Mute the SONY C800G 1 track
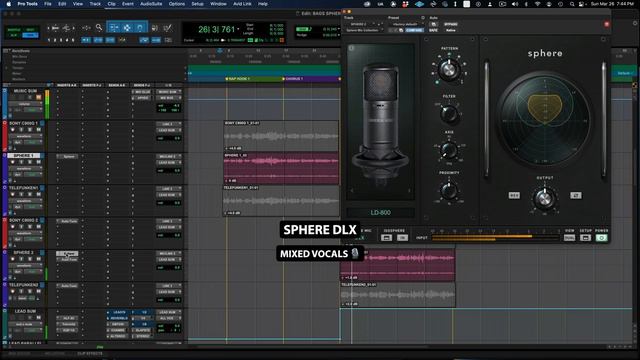640x360 pixels. [38, 129]
